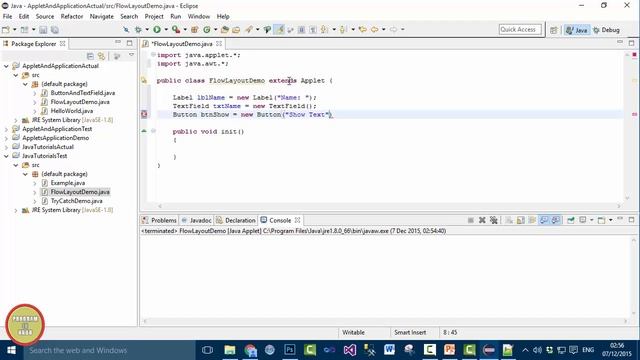Click the Open Perspective icon
This screenshot has width=640, height=360.
pos(553,30)
